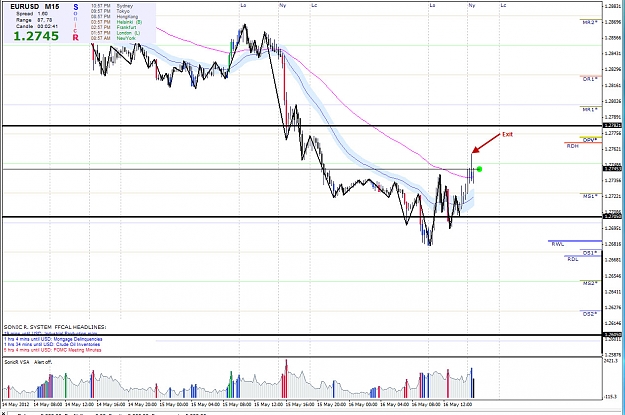This screenshot has height=415, width=625.
Task: Click the 15 May 12:00 time axis label
Action: click(x=268, y=404)
